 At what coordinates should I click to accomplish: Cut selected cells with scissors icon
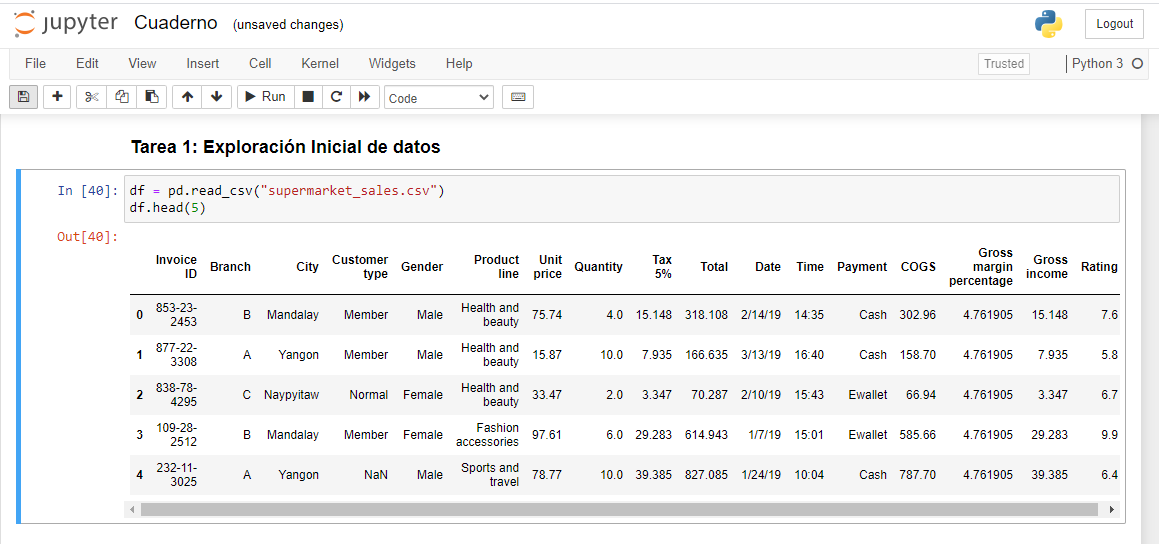(x=92, y=97)
